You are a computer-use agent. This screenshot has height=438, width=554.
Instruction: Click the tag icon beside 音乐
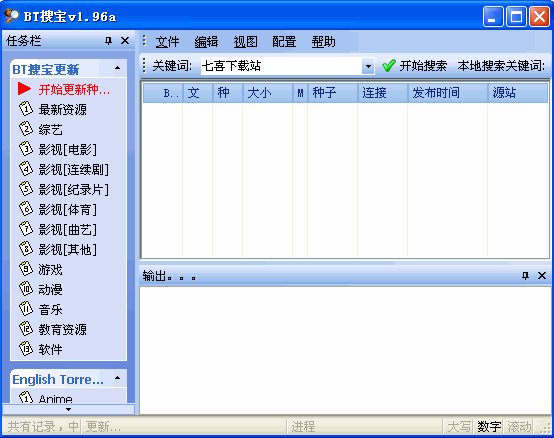click(25, 309)
